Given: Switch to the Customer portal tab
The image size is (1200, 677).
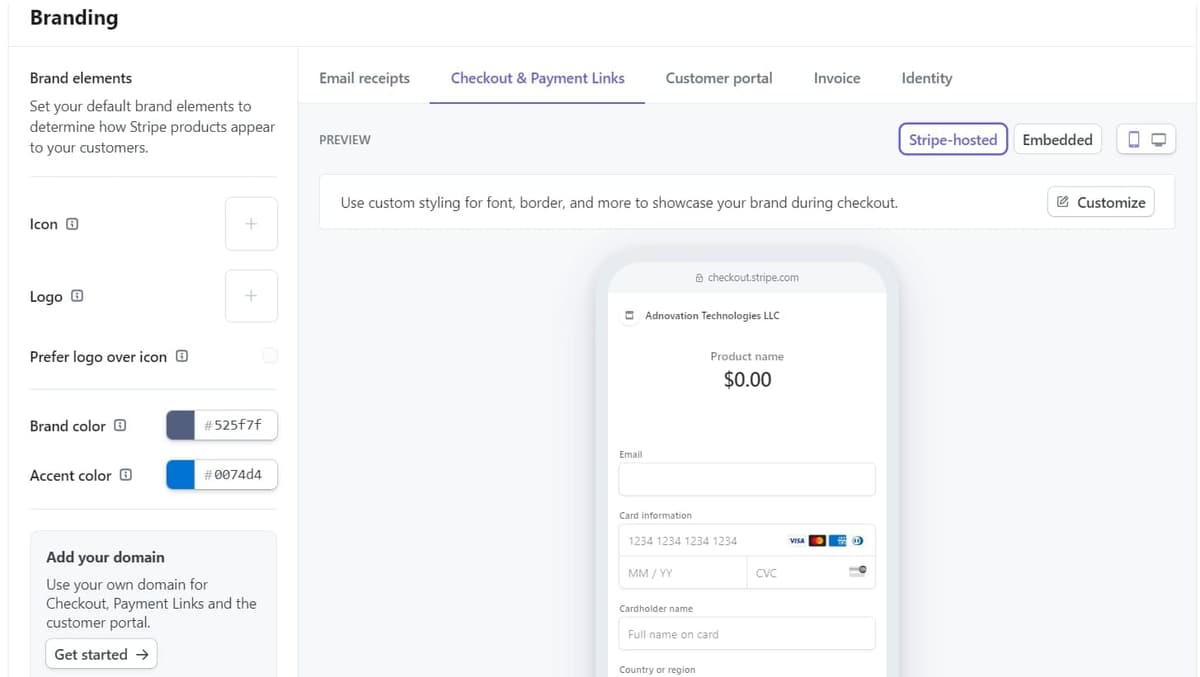Looking at the screenshot, I should 719,78.
